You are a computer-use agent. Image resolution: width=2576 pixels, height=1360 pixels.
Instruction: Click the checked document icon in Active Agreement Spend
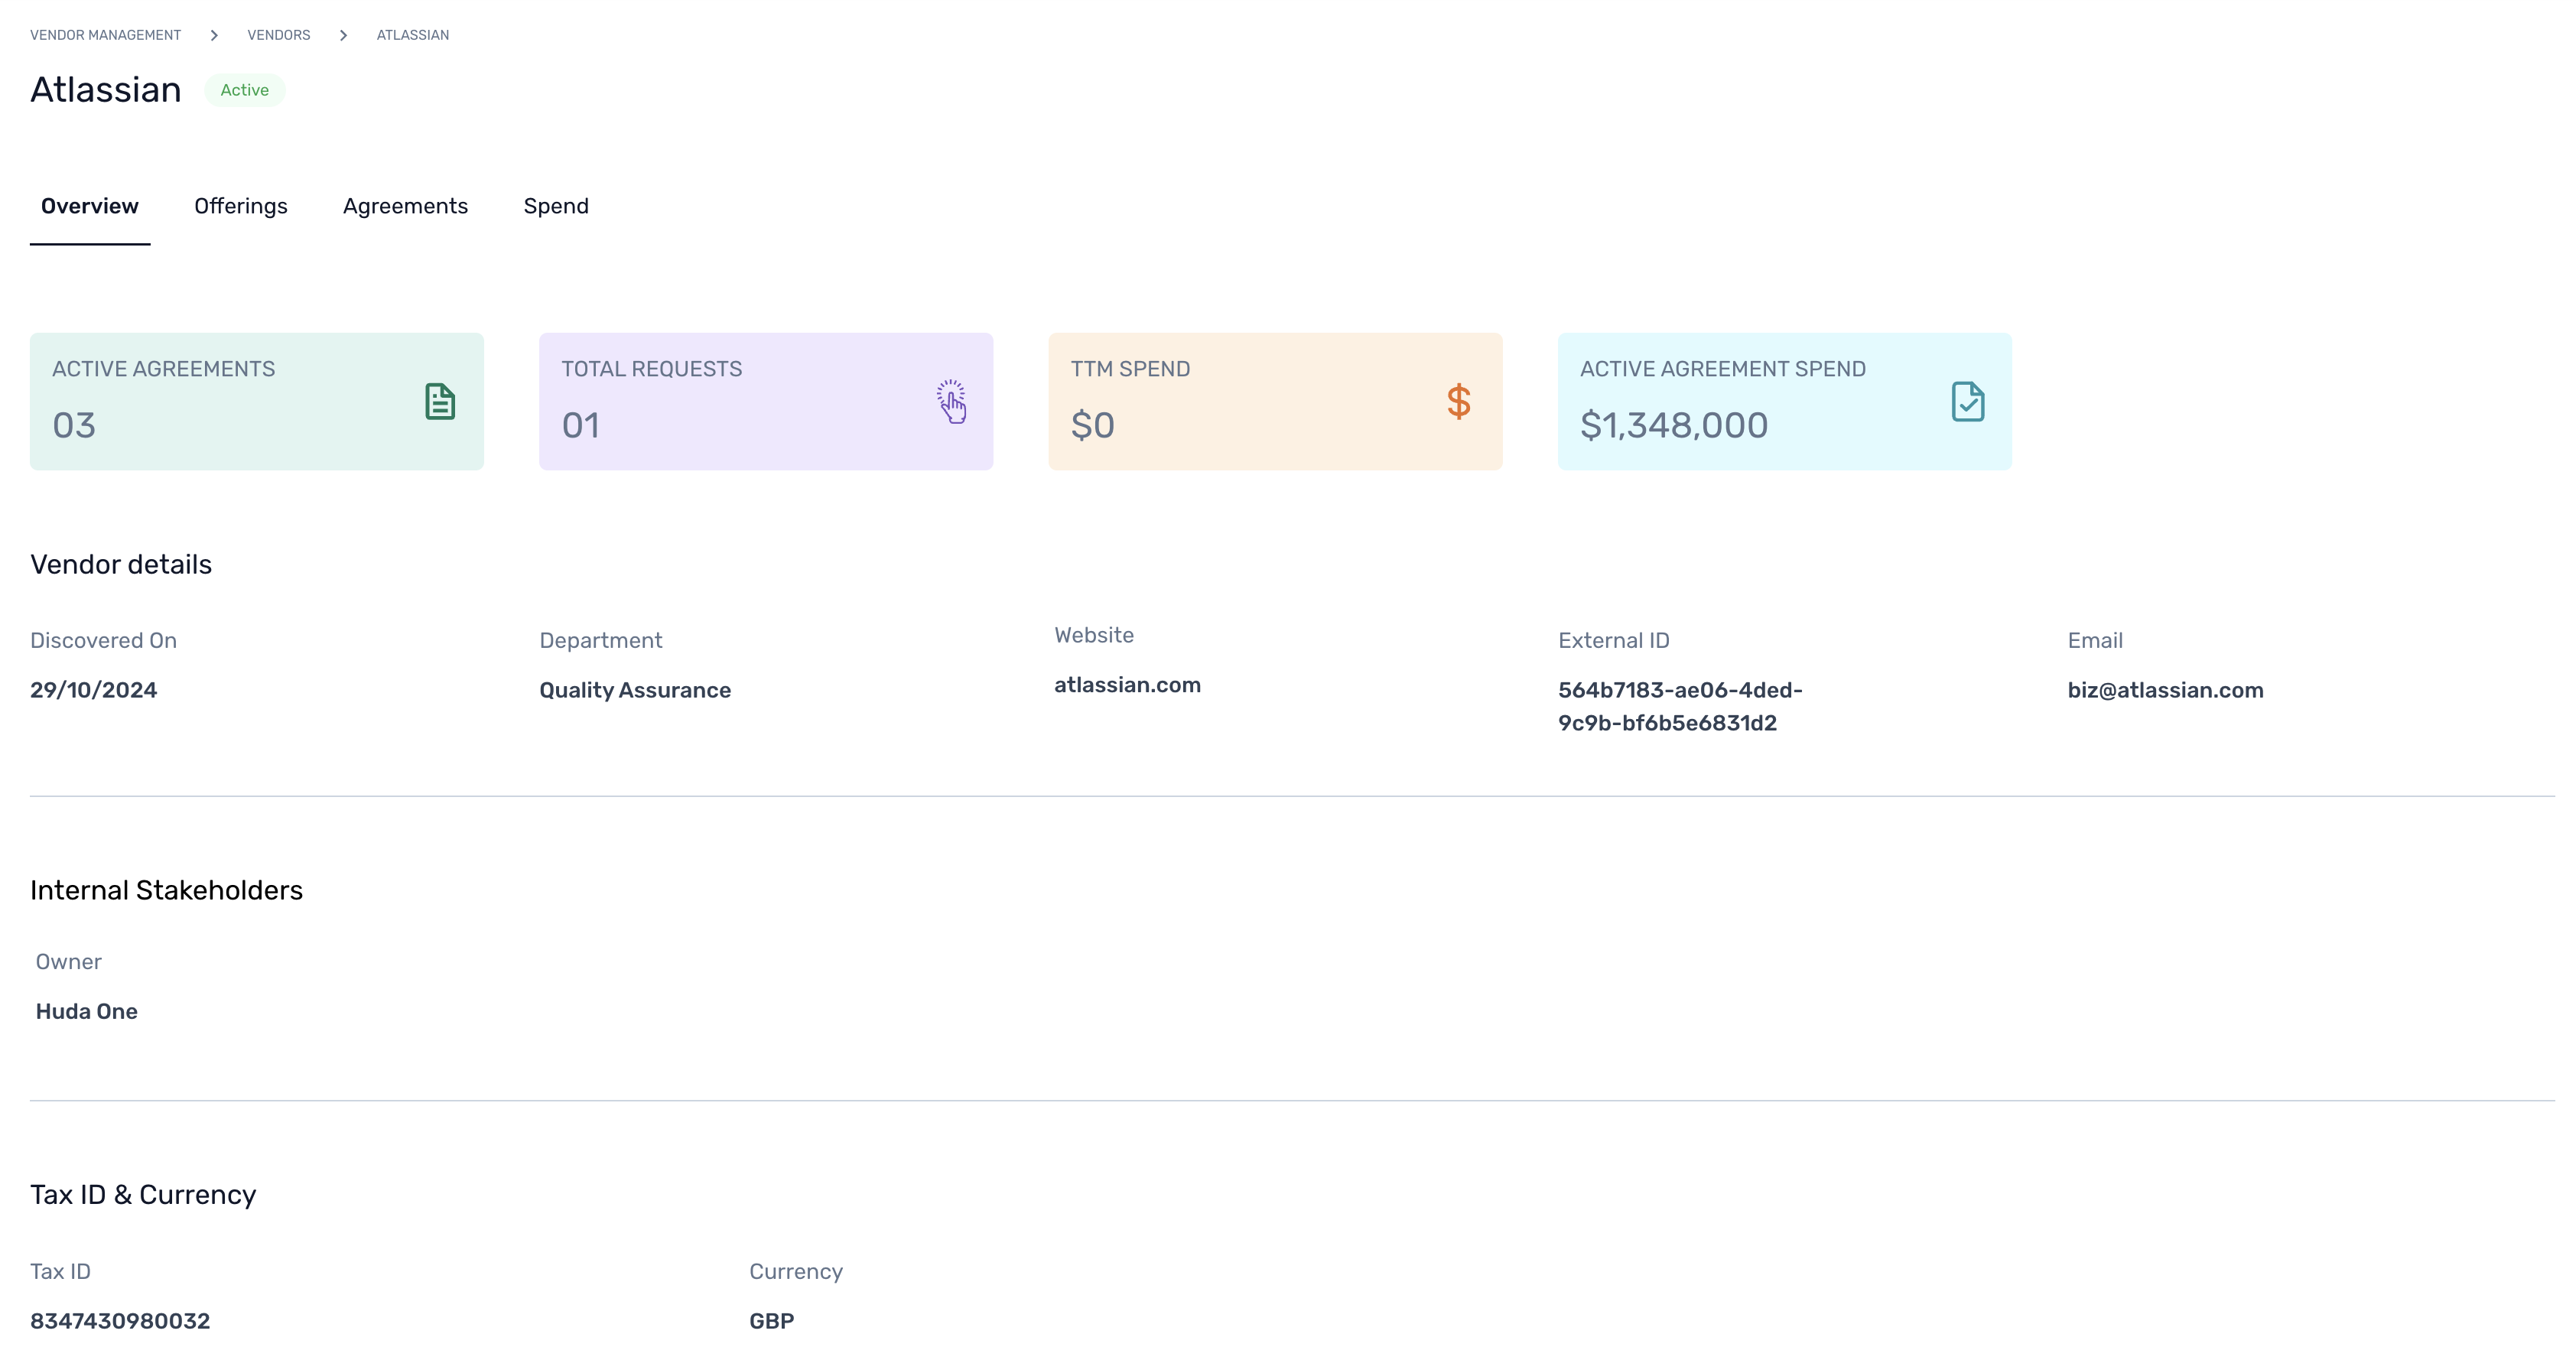coord(1968,402)
